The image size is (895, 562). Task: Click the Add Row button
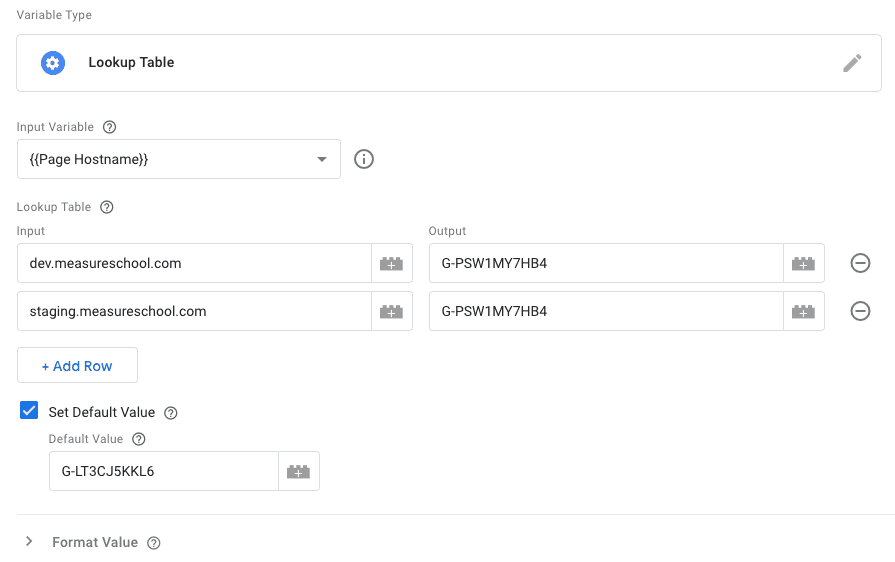click(x=77, y=366)
